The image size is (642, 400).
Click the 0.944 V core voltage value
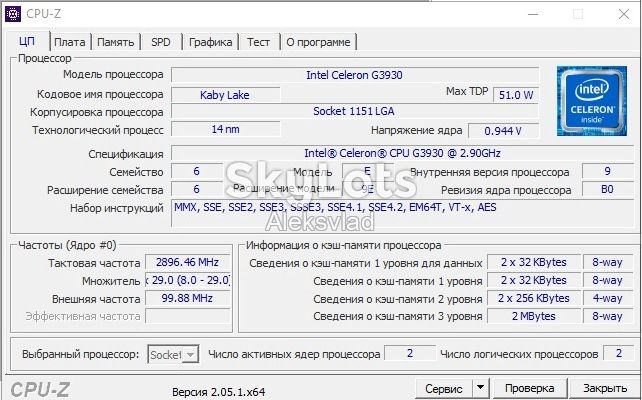(503, 131)
